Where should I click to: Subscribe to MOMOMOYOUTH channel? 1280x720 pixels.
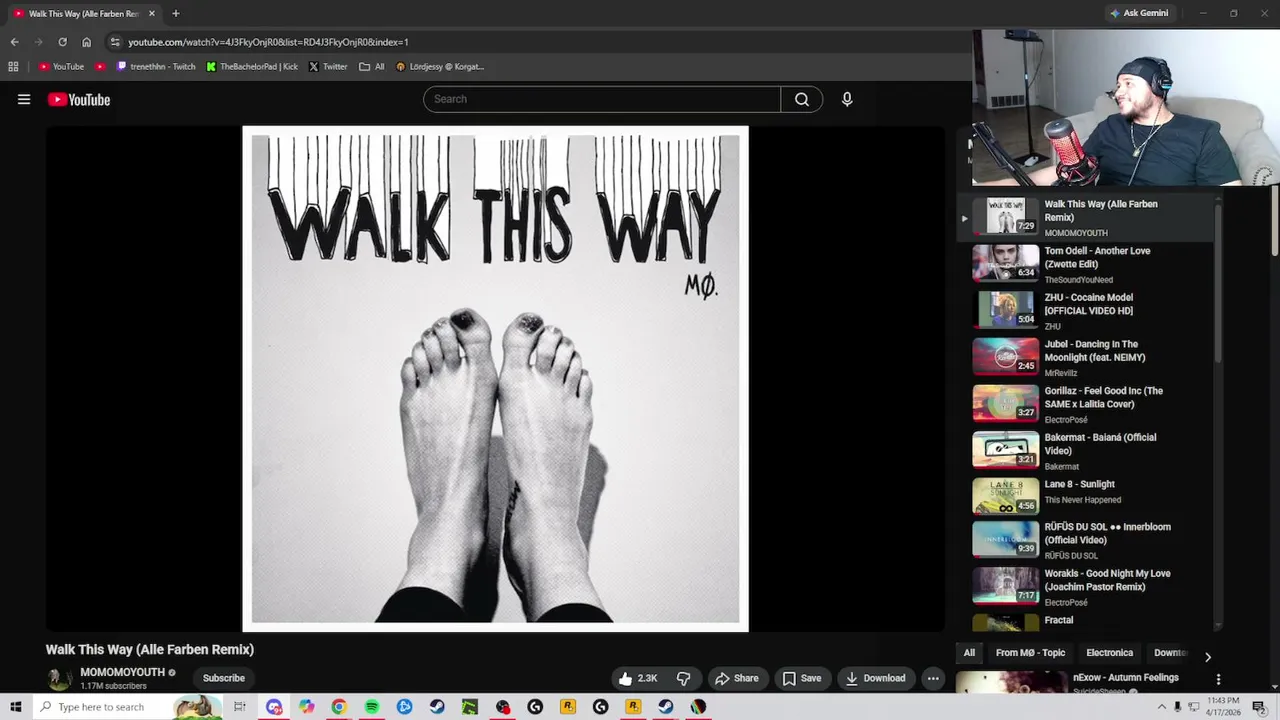[224, 678]
